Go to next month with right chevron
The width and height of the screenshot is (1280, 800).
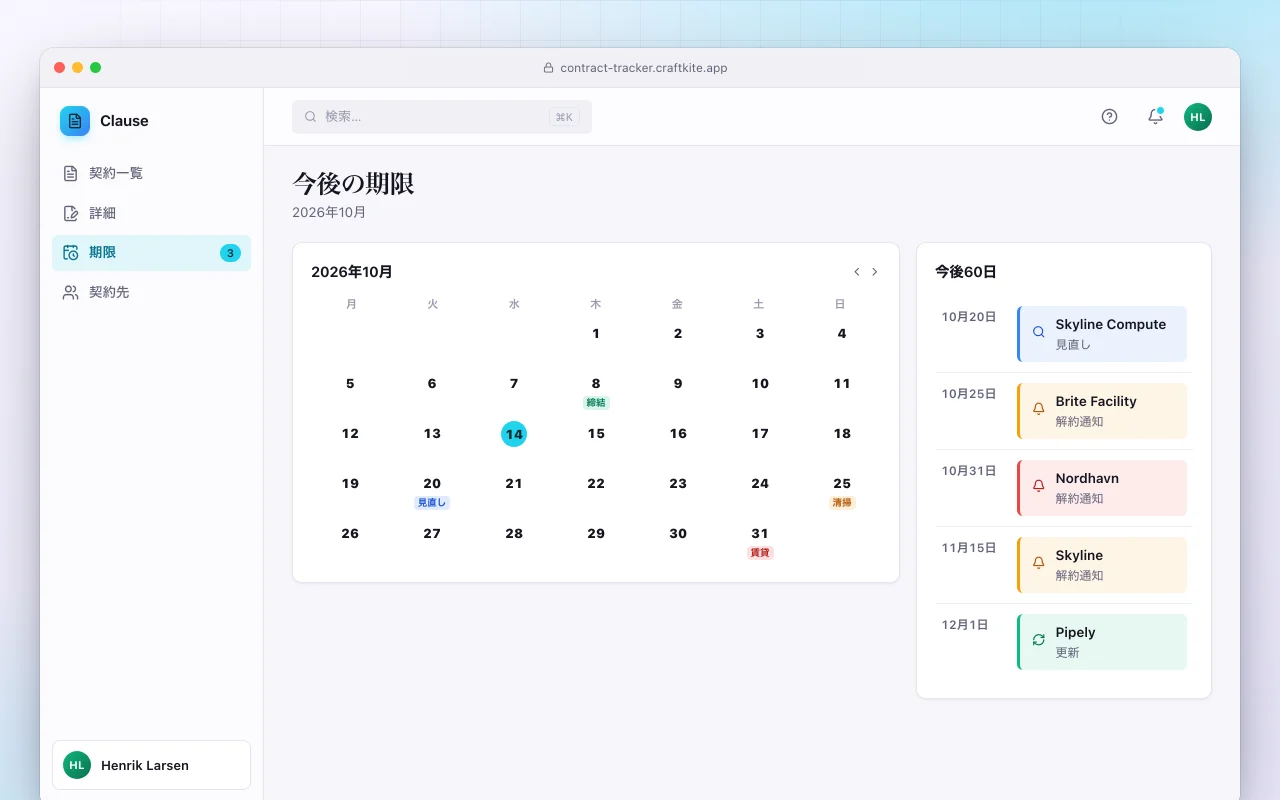click(875, 272)
